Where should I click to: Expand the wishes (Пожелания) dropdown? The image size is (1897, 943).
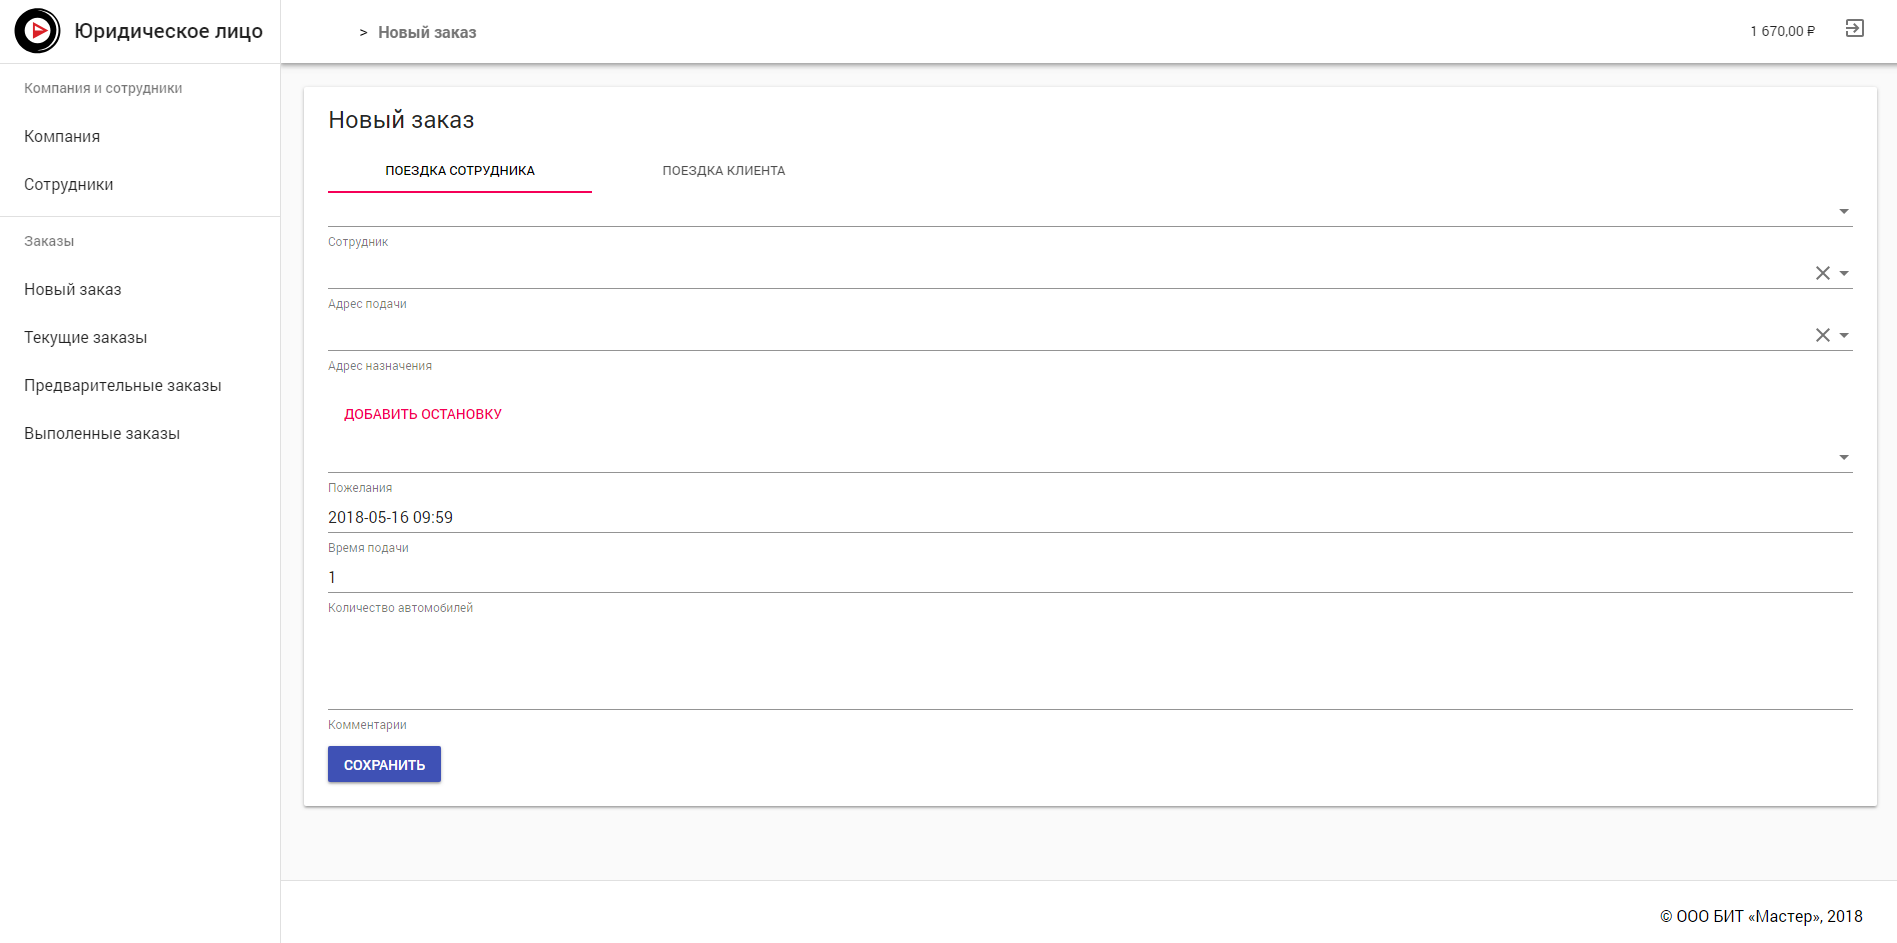tap(1843, 457)
